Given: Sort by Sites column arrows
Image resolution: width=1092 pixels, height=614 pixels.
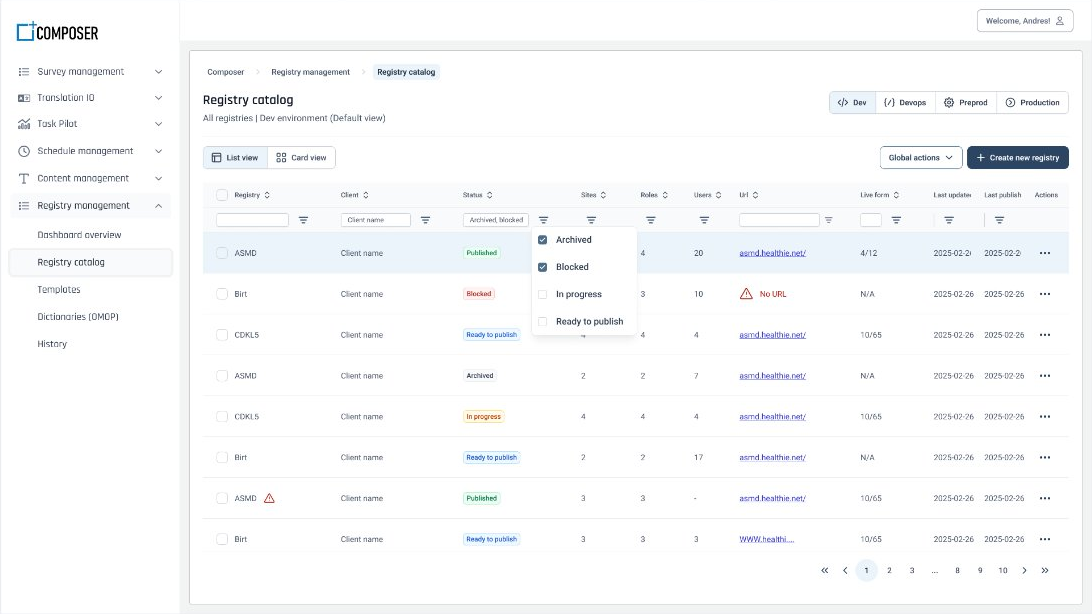Looking at the screenshot, I should pos(603,195).
